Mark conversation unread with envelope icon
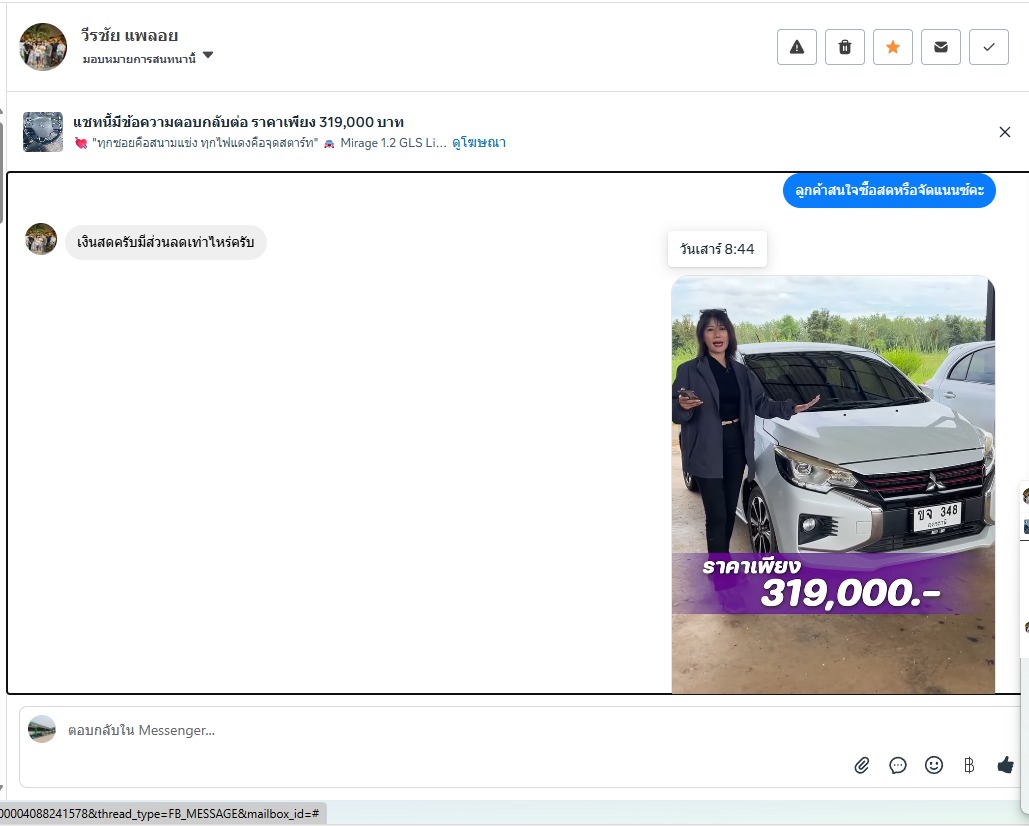The image size is (1029, 826). coord(940,47)
